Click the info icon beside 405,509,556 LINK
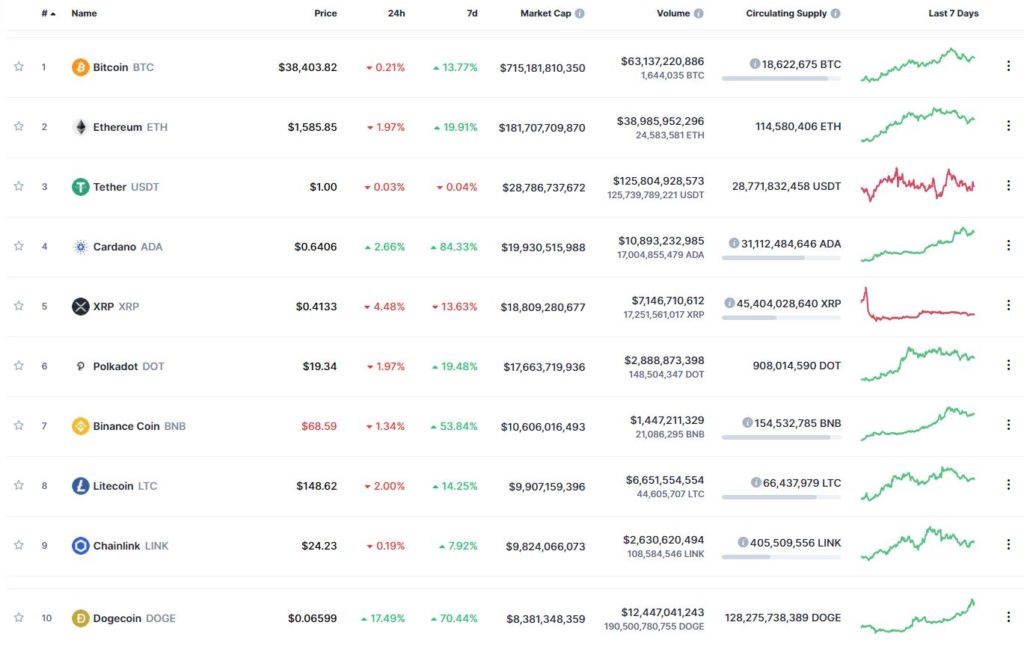The height and width of the screenshot is (646, 1024). [743, 542]
